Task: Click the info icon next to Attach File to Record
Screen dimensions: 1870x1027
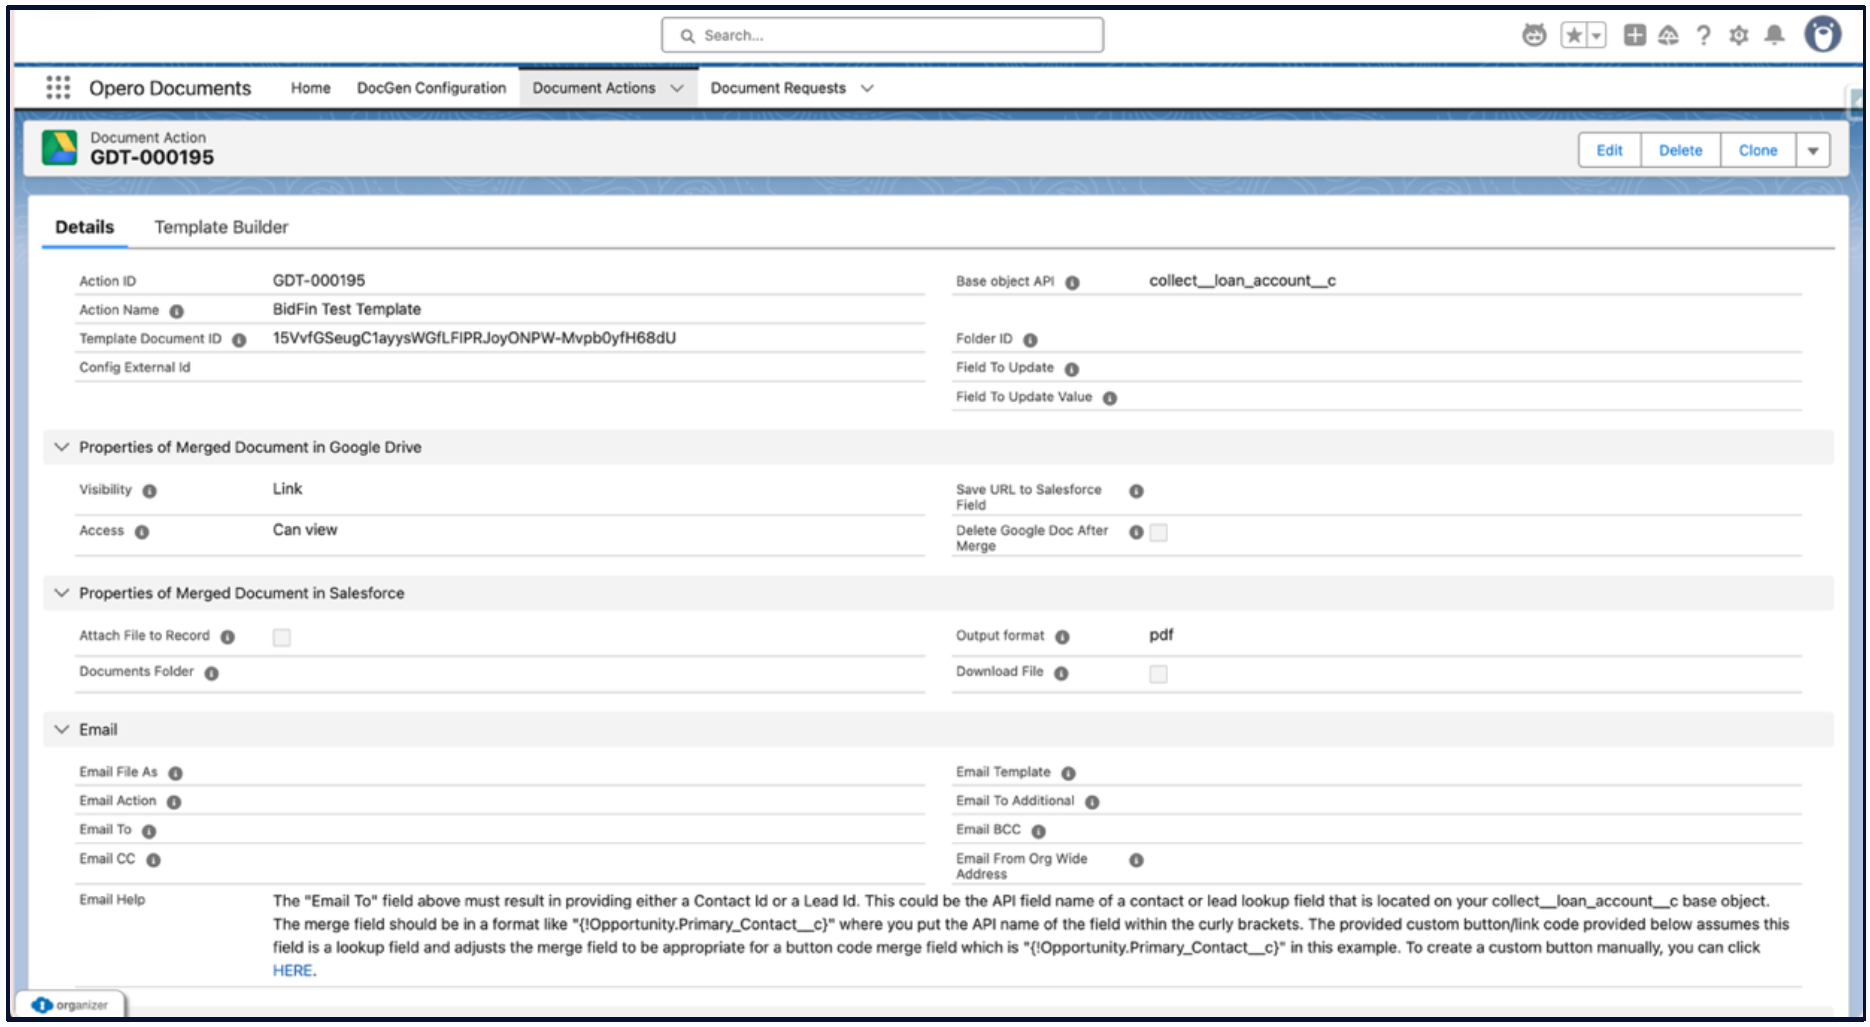Action: click(x=227, y=637)
